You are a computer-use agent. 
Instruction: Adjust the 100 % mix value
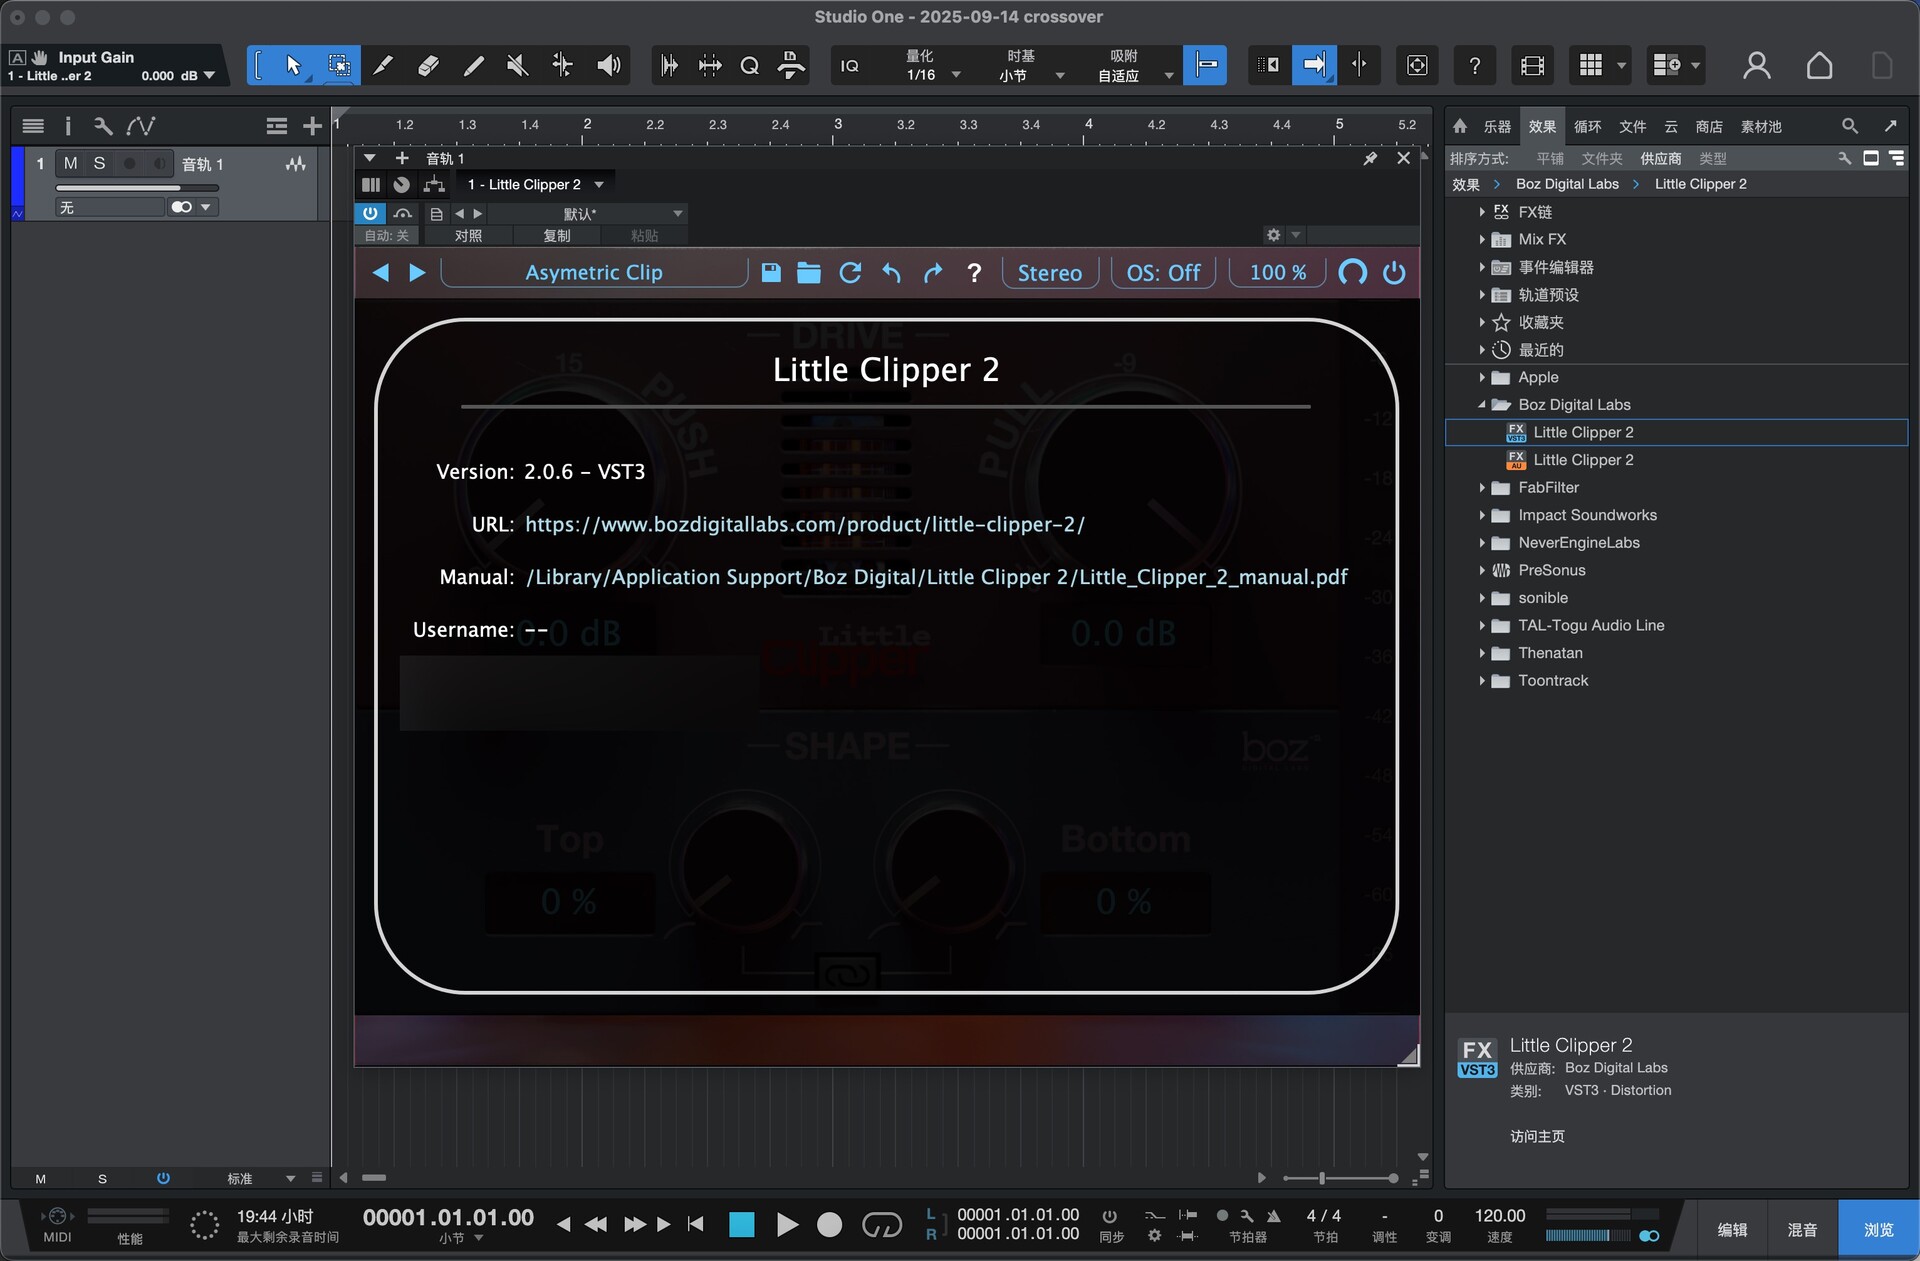pos(1278,273)
